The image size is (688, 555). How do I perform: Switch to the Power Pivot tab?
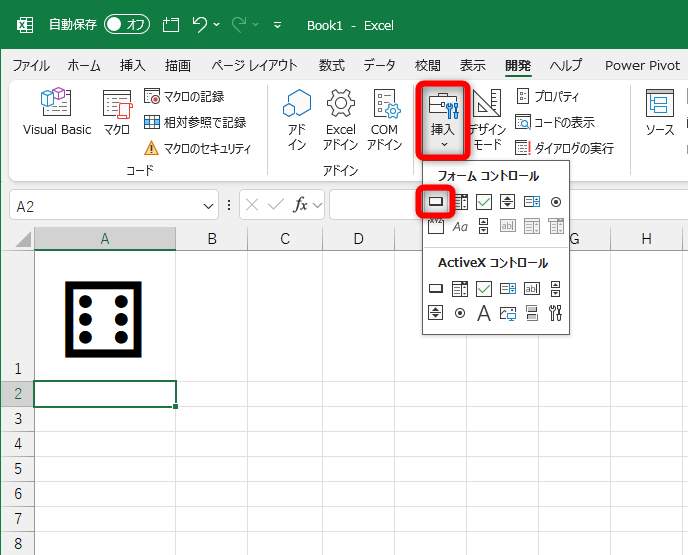coord(642,65)
